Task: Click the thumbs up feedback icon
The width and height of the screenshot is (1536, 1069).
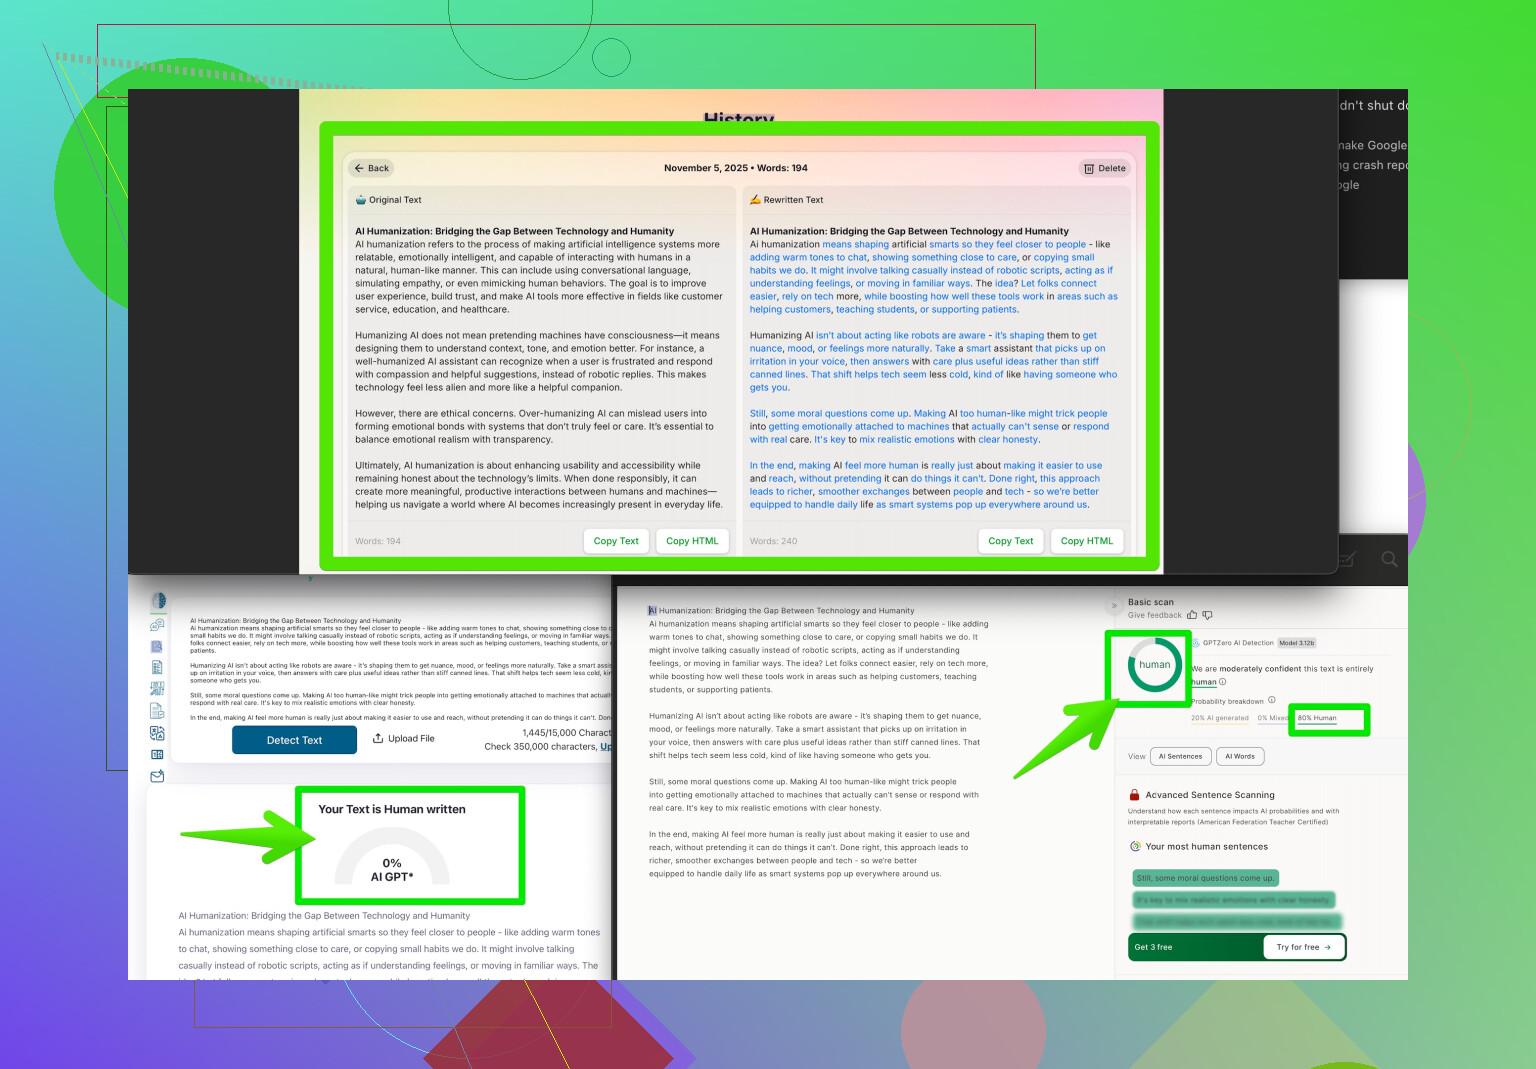Action: click(x=1192, y=615)
